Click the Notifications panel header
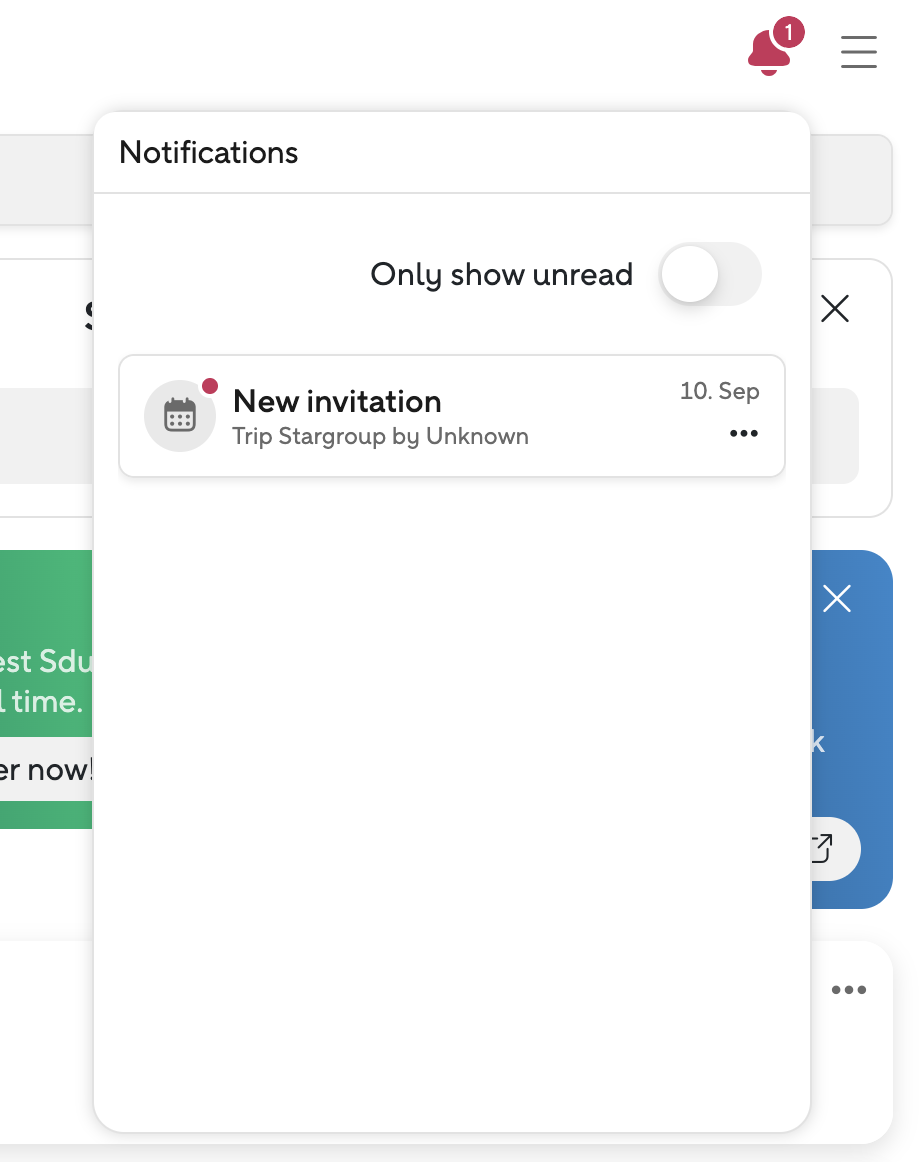 tap(209, 153)
